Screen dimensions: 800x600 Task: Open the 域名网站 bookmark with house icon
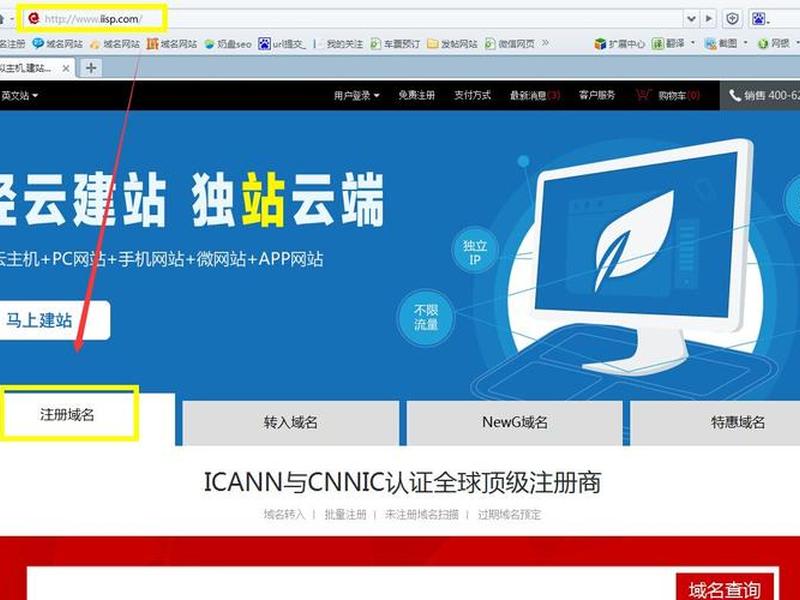114,44
